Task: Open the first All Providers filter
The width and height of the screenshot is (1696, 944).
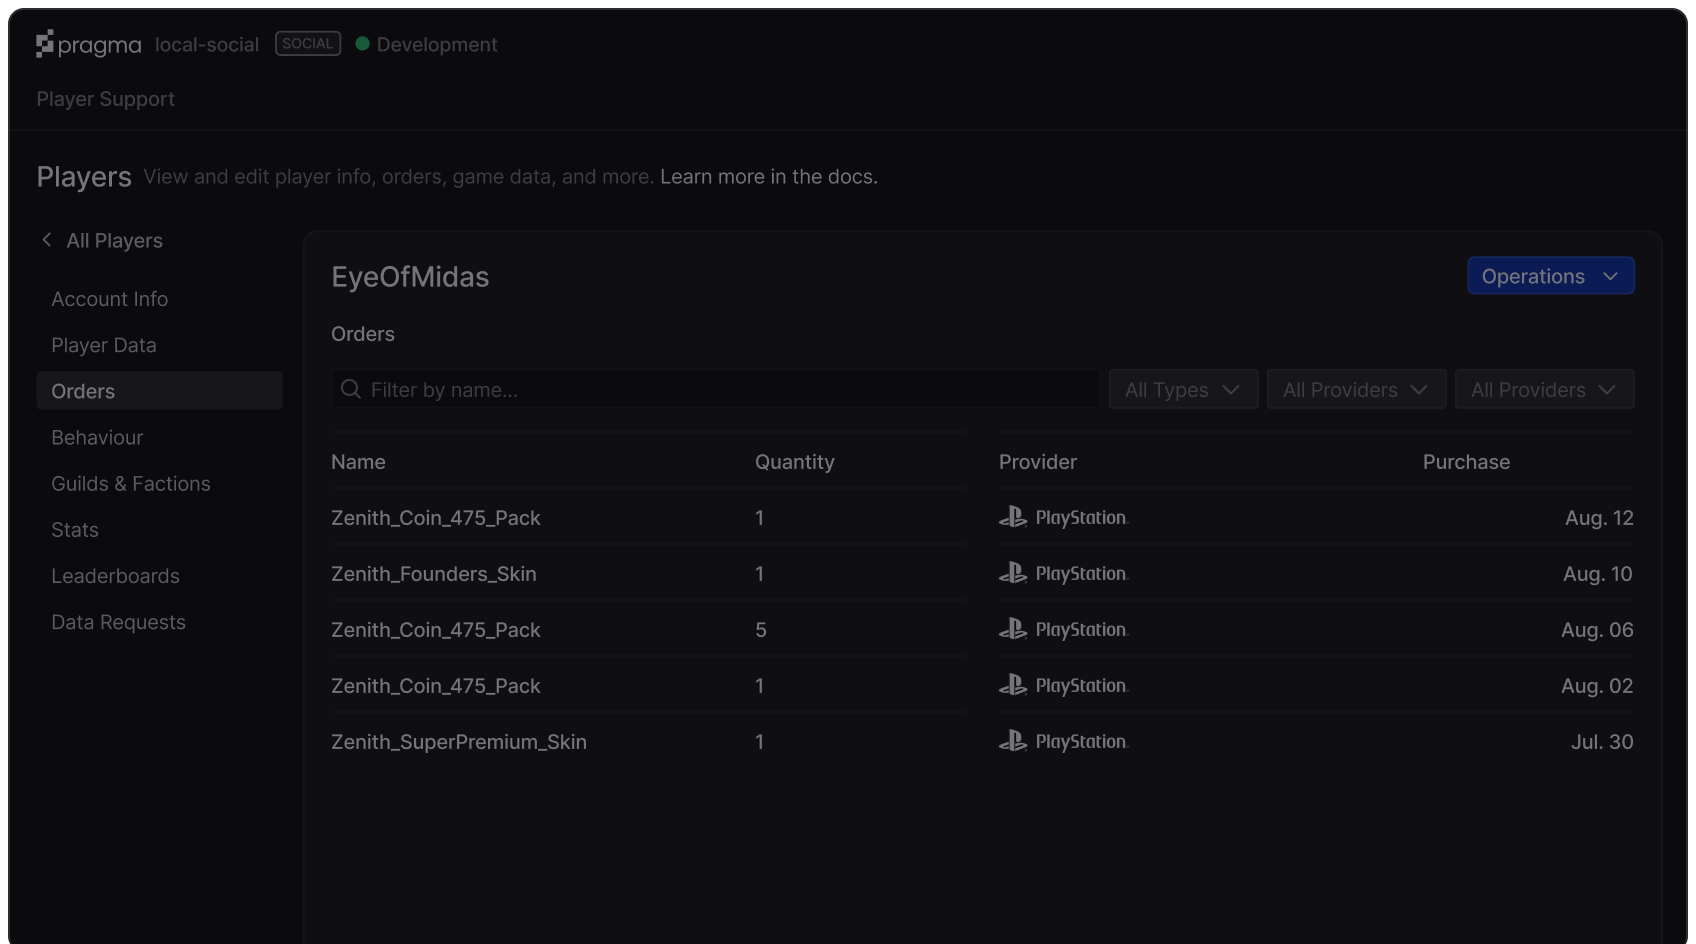Action: (1355, 389)
